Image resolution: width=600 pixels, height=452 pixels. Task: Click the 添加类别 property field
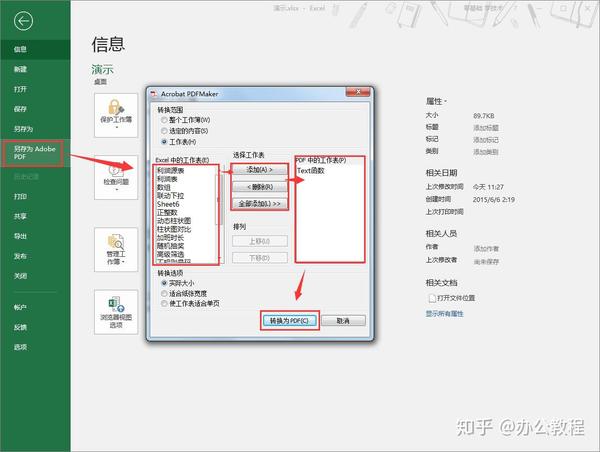[x=486, y=152]
